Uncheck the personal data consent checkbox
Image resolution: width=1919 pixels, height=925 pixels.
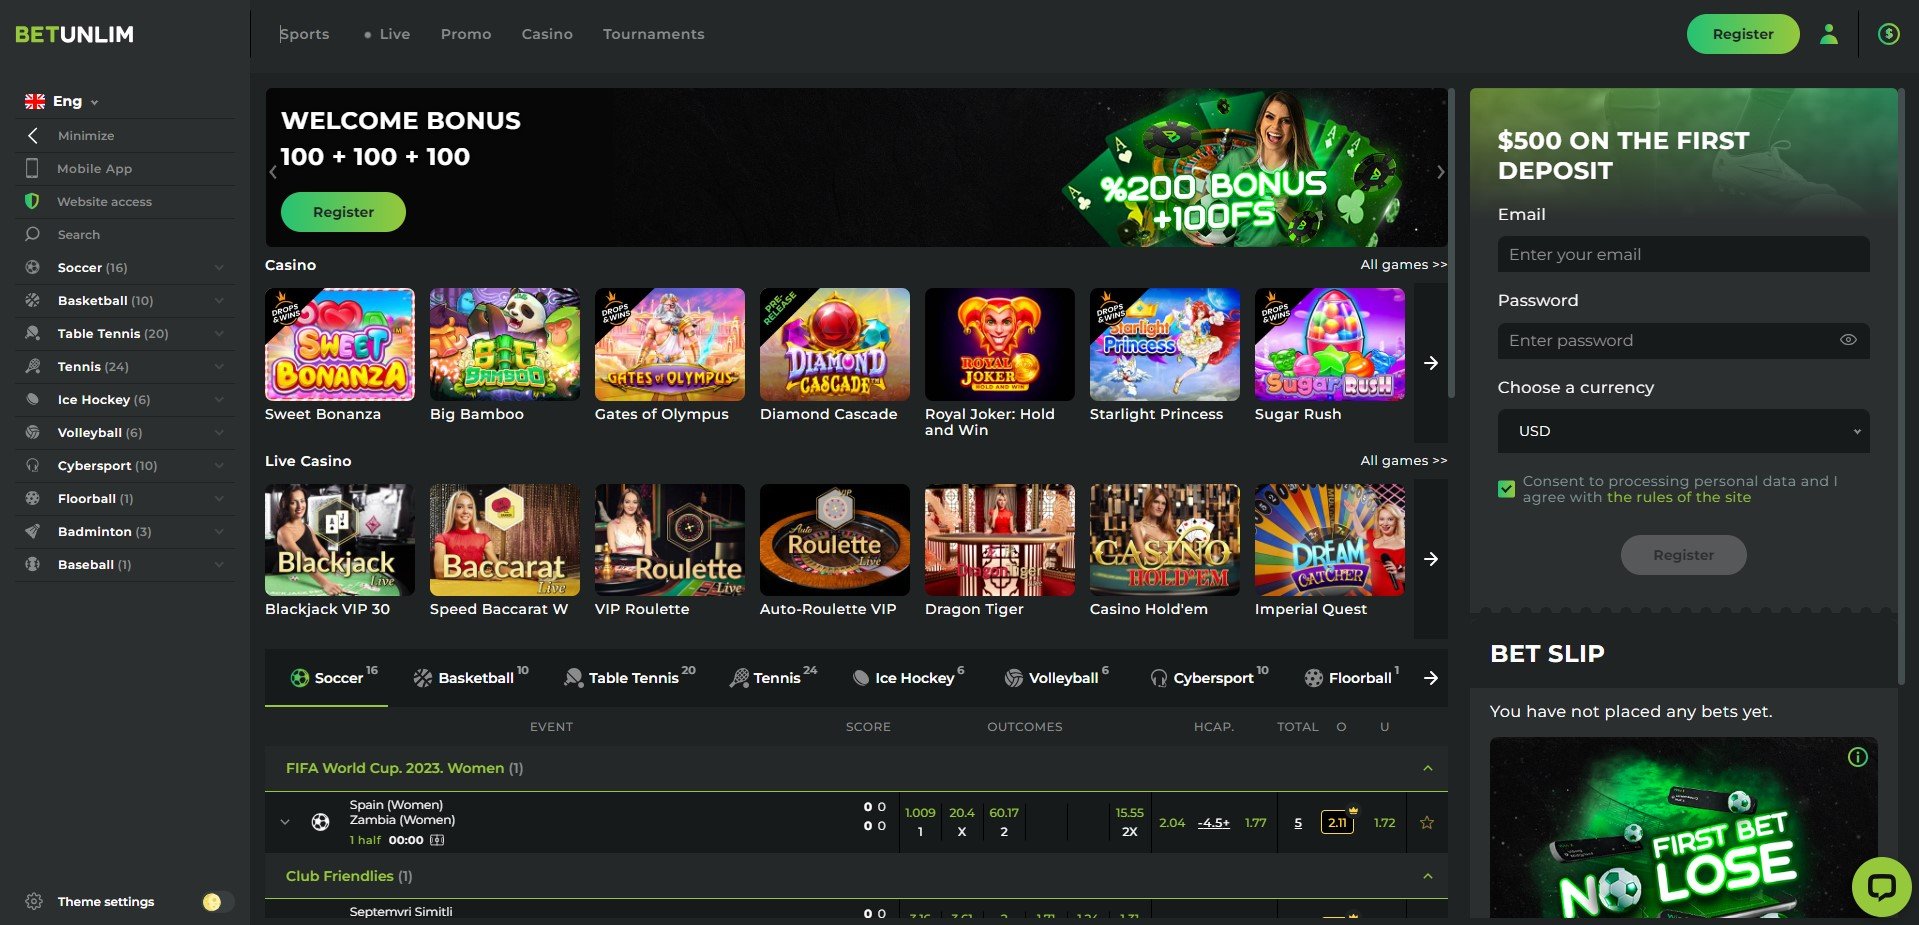tap(1506, 489)
